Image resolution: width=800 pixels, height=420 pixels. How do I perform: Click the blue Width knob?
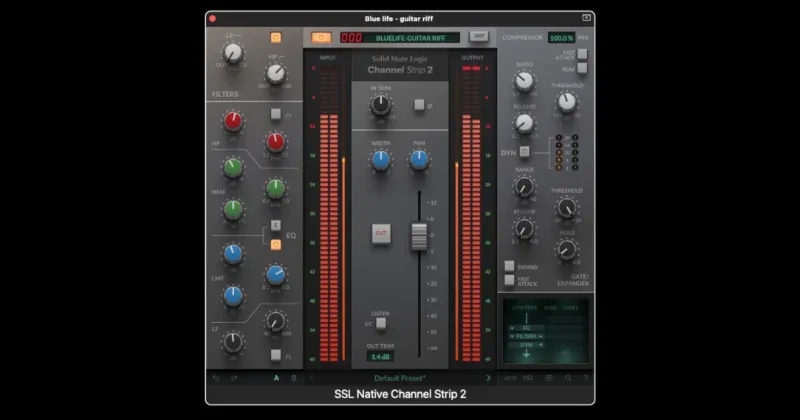coord(381,160)
